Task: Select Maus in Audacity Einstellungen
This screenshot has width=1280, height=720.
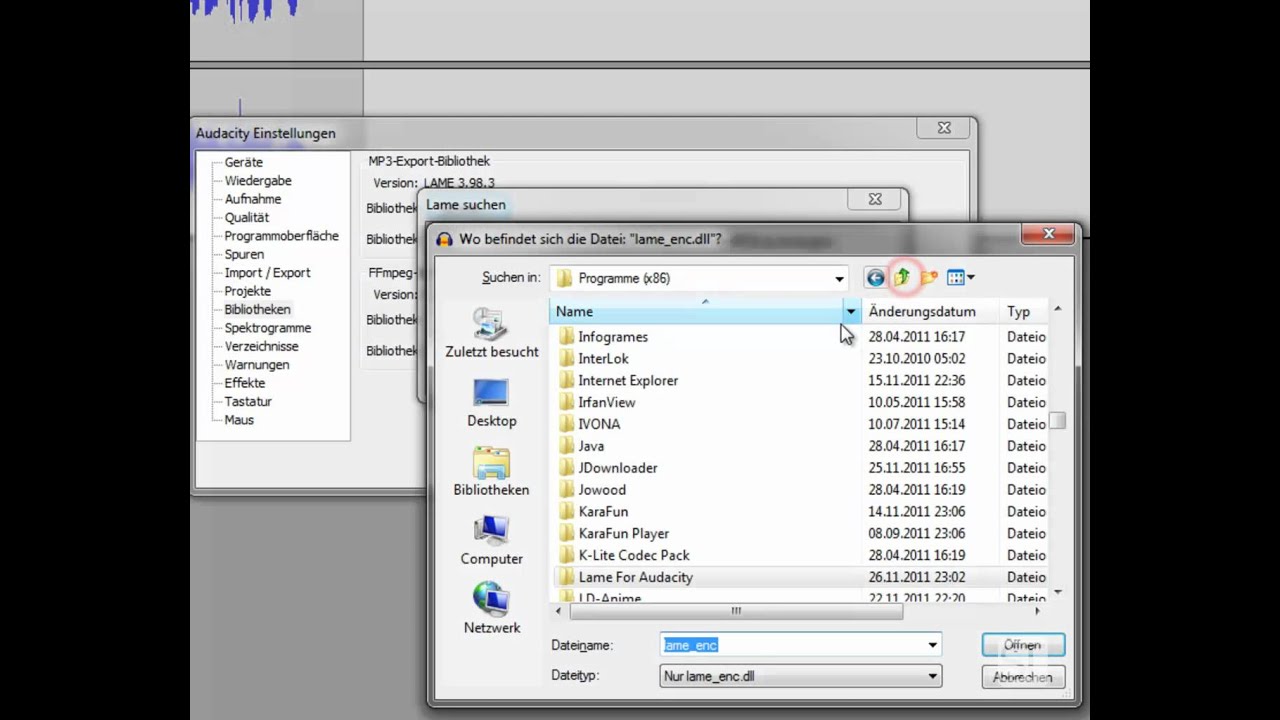Action: (239, 420)
